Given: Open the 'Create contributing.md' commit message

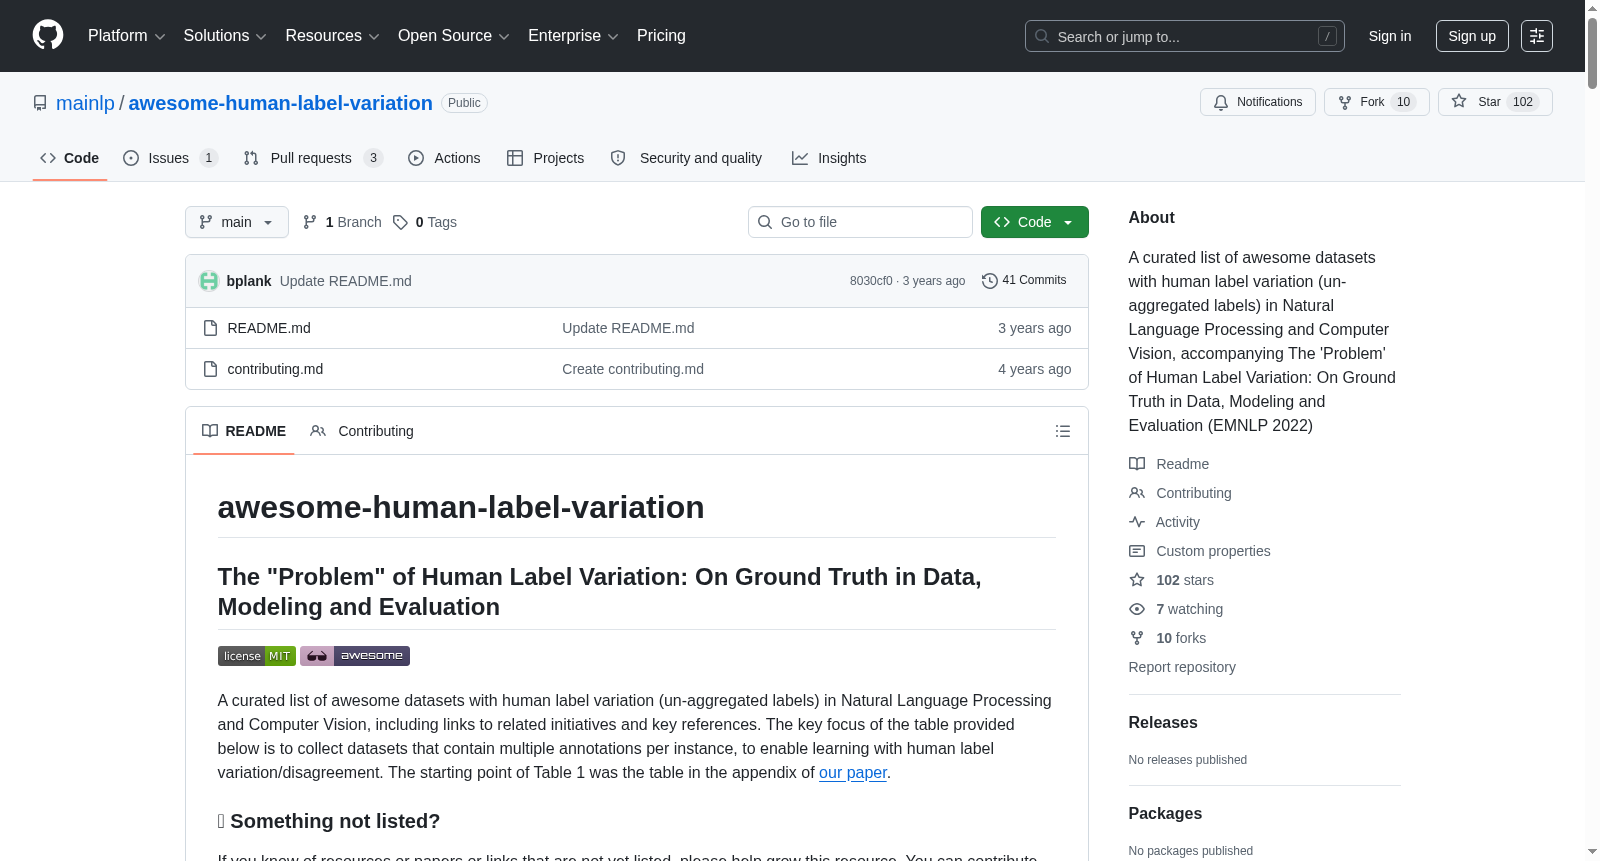Looking at the screenshot, I should [x=633, y=369].
